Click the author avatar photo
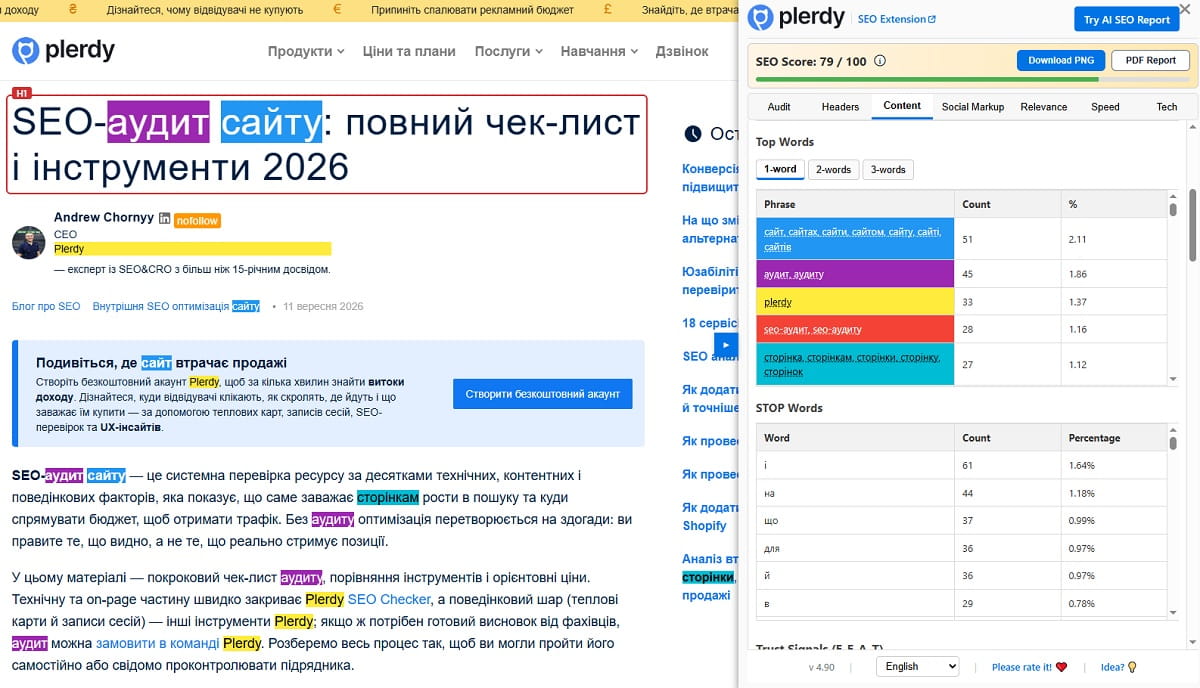Viewport: 1200px width, 688px height. (x=28, y=242)
